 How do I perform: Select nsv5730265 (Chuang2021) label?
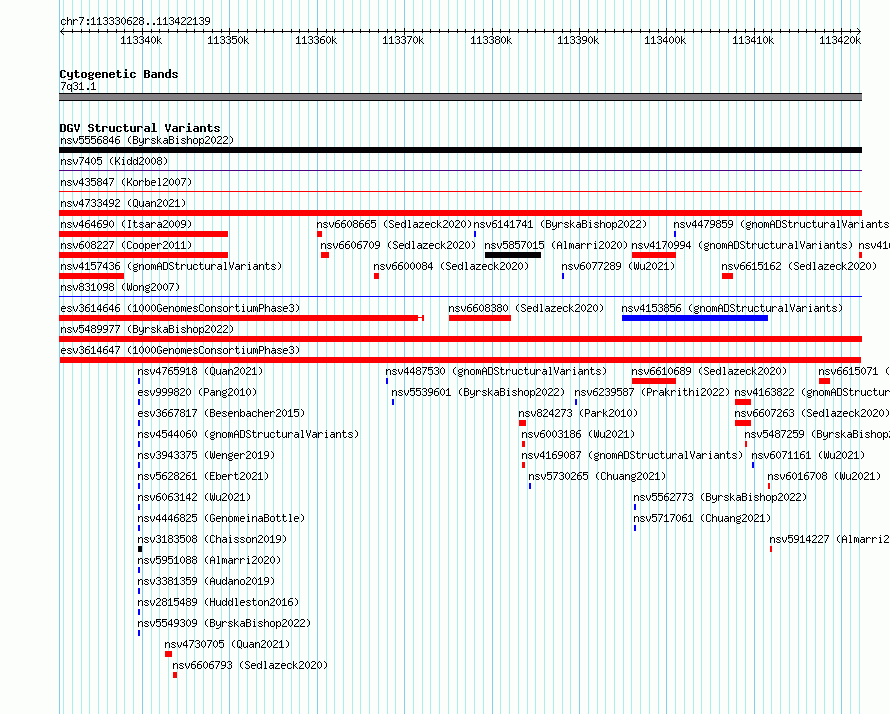coord(597,476)
